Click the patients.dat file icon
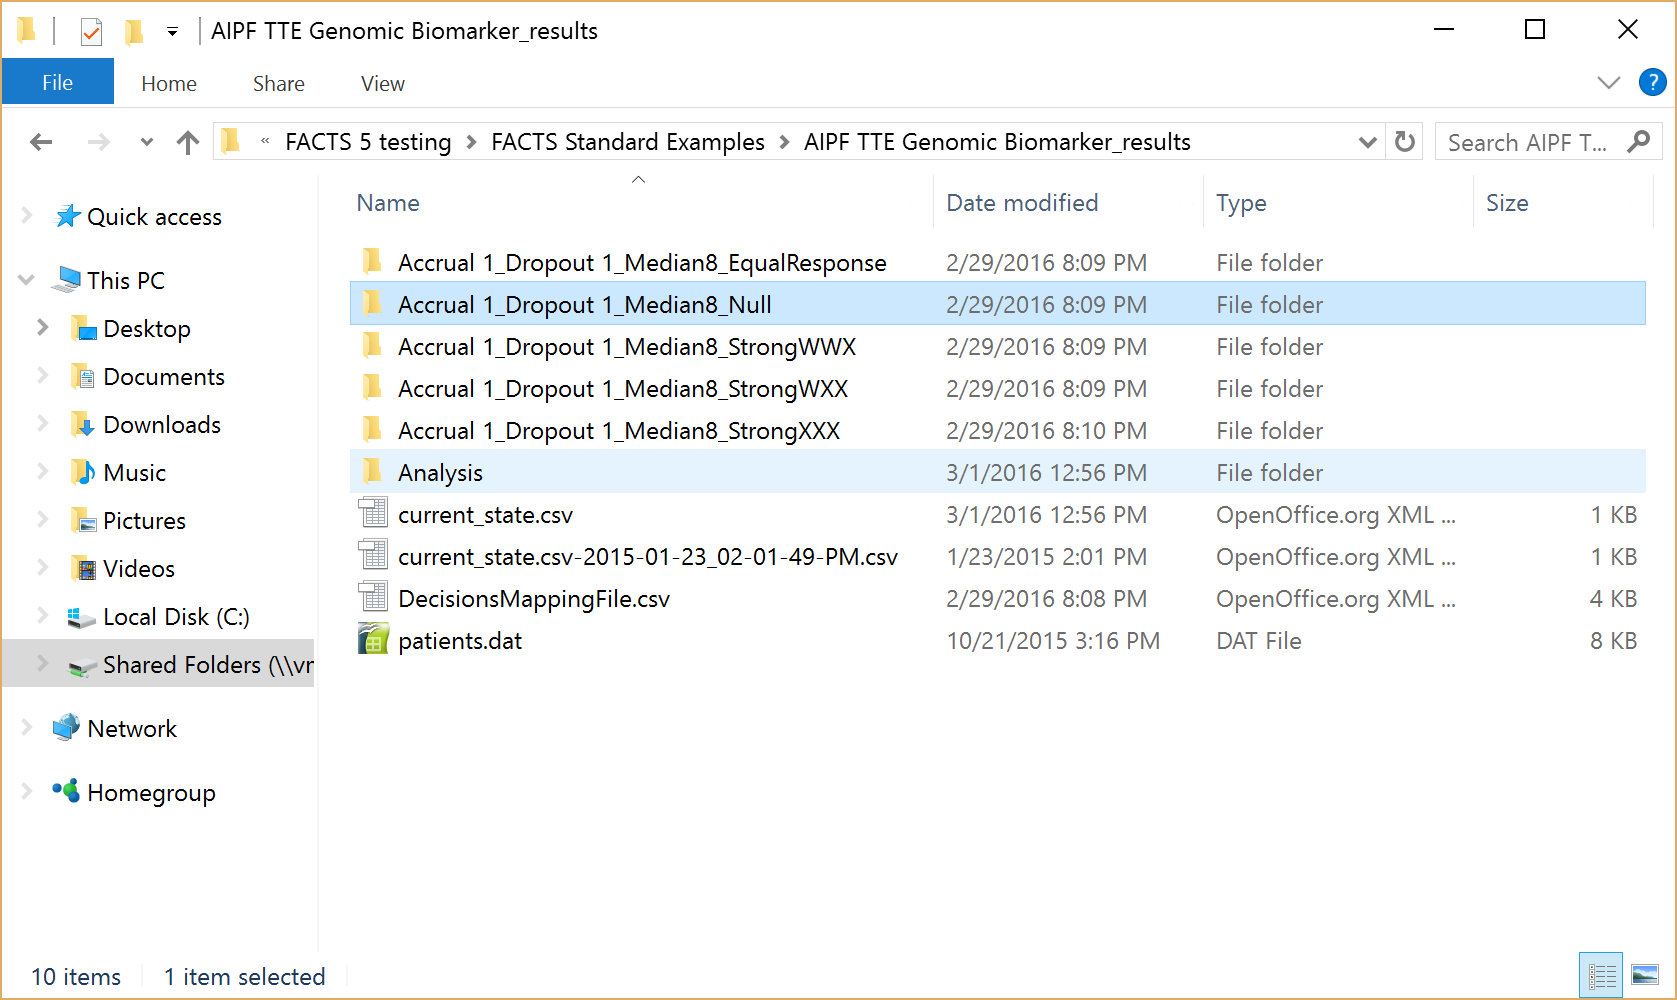Screen dimensions: 1677x1000 (373, 641)
